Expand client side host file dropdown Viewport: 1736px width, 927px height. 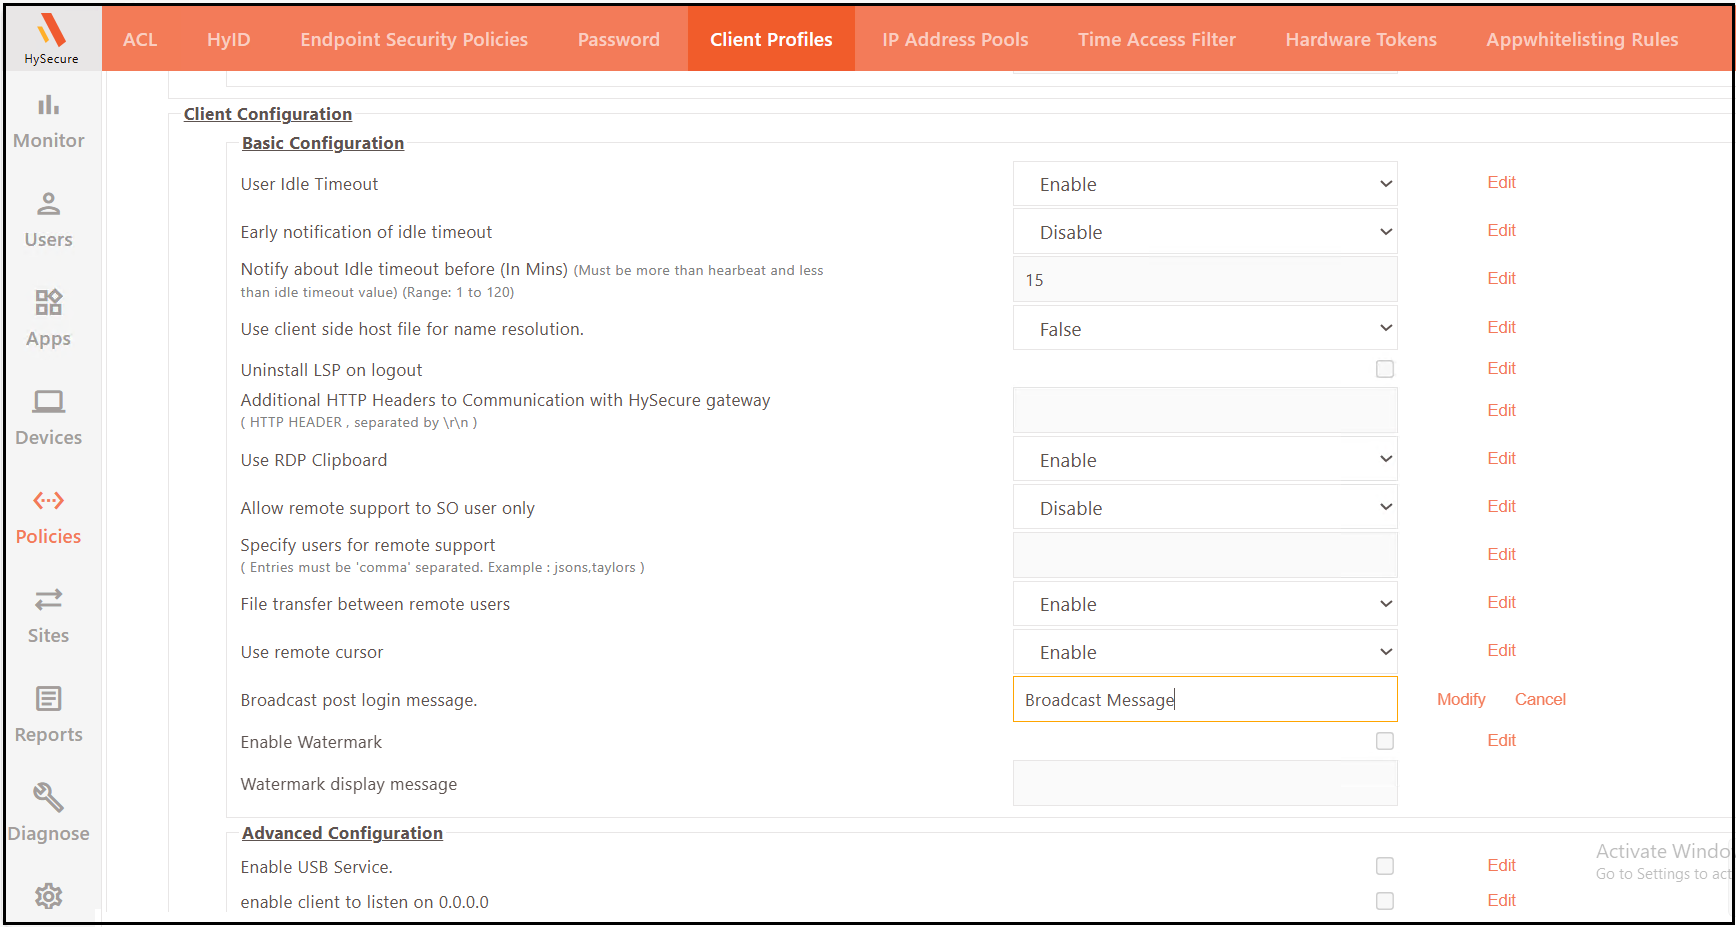(1205, 329)
